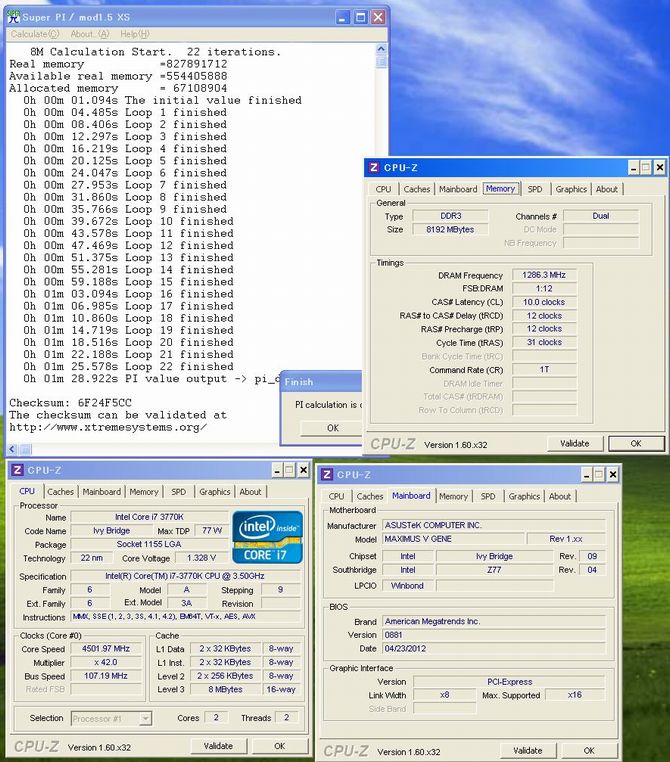The height and width of the screenshot is (762, 670).
Task: Open the Help menu in Super PI
Action: 135,34
